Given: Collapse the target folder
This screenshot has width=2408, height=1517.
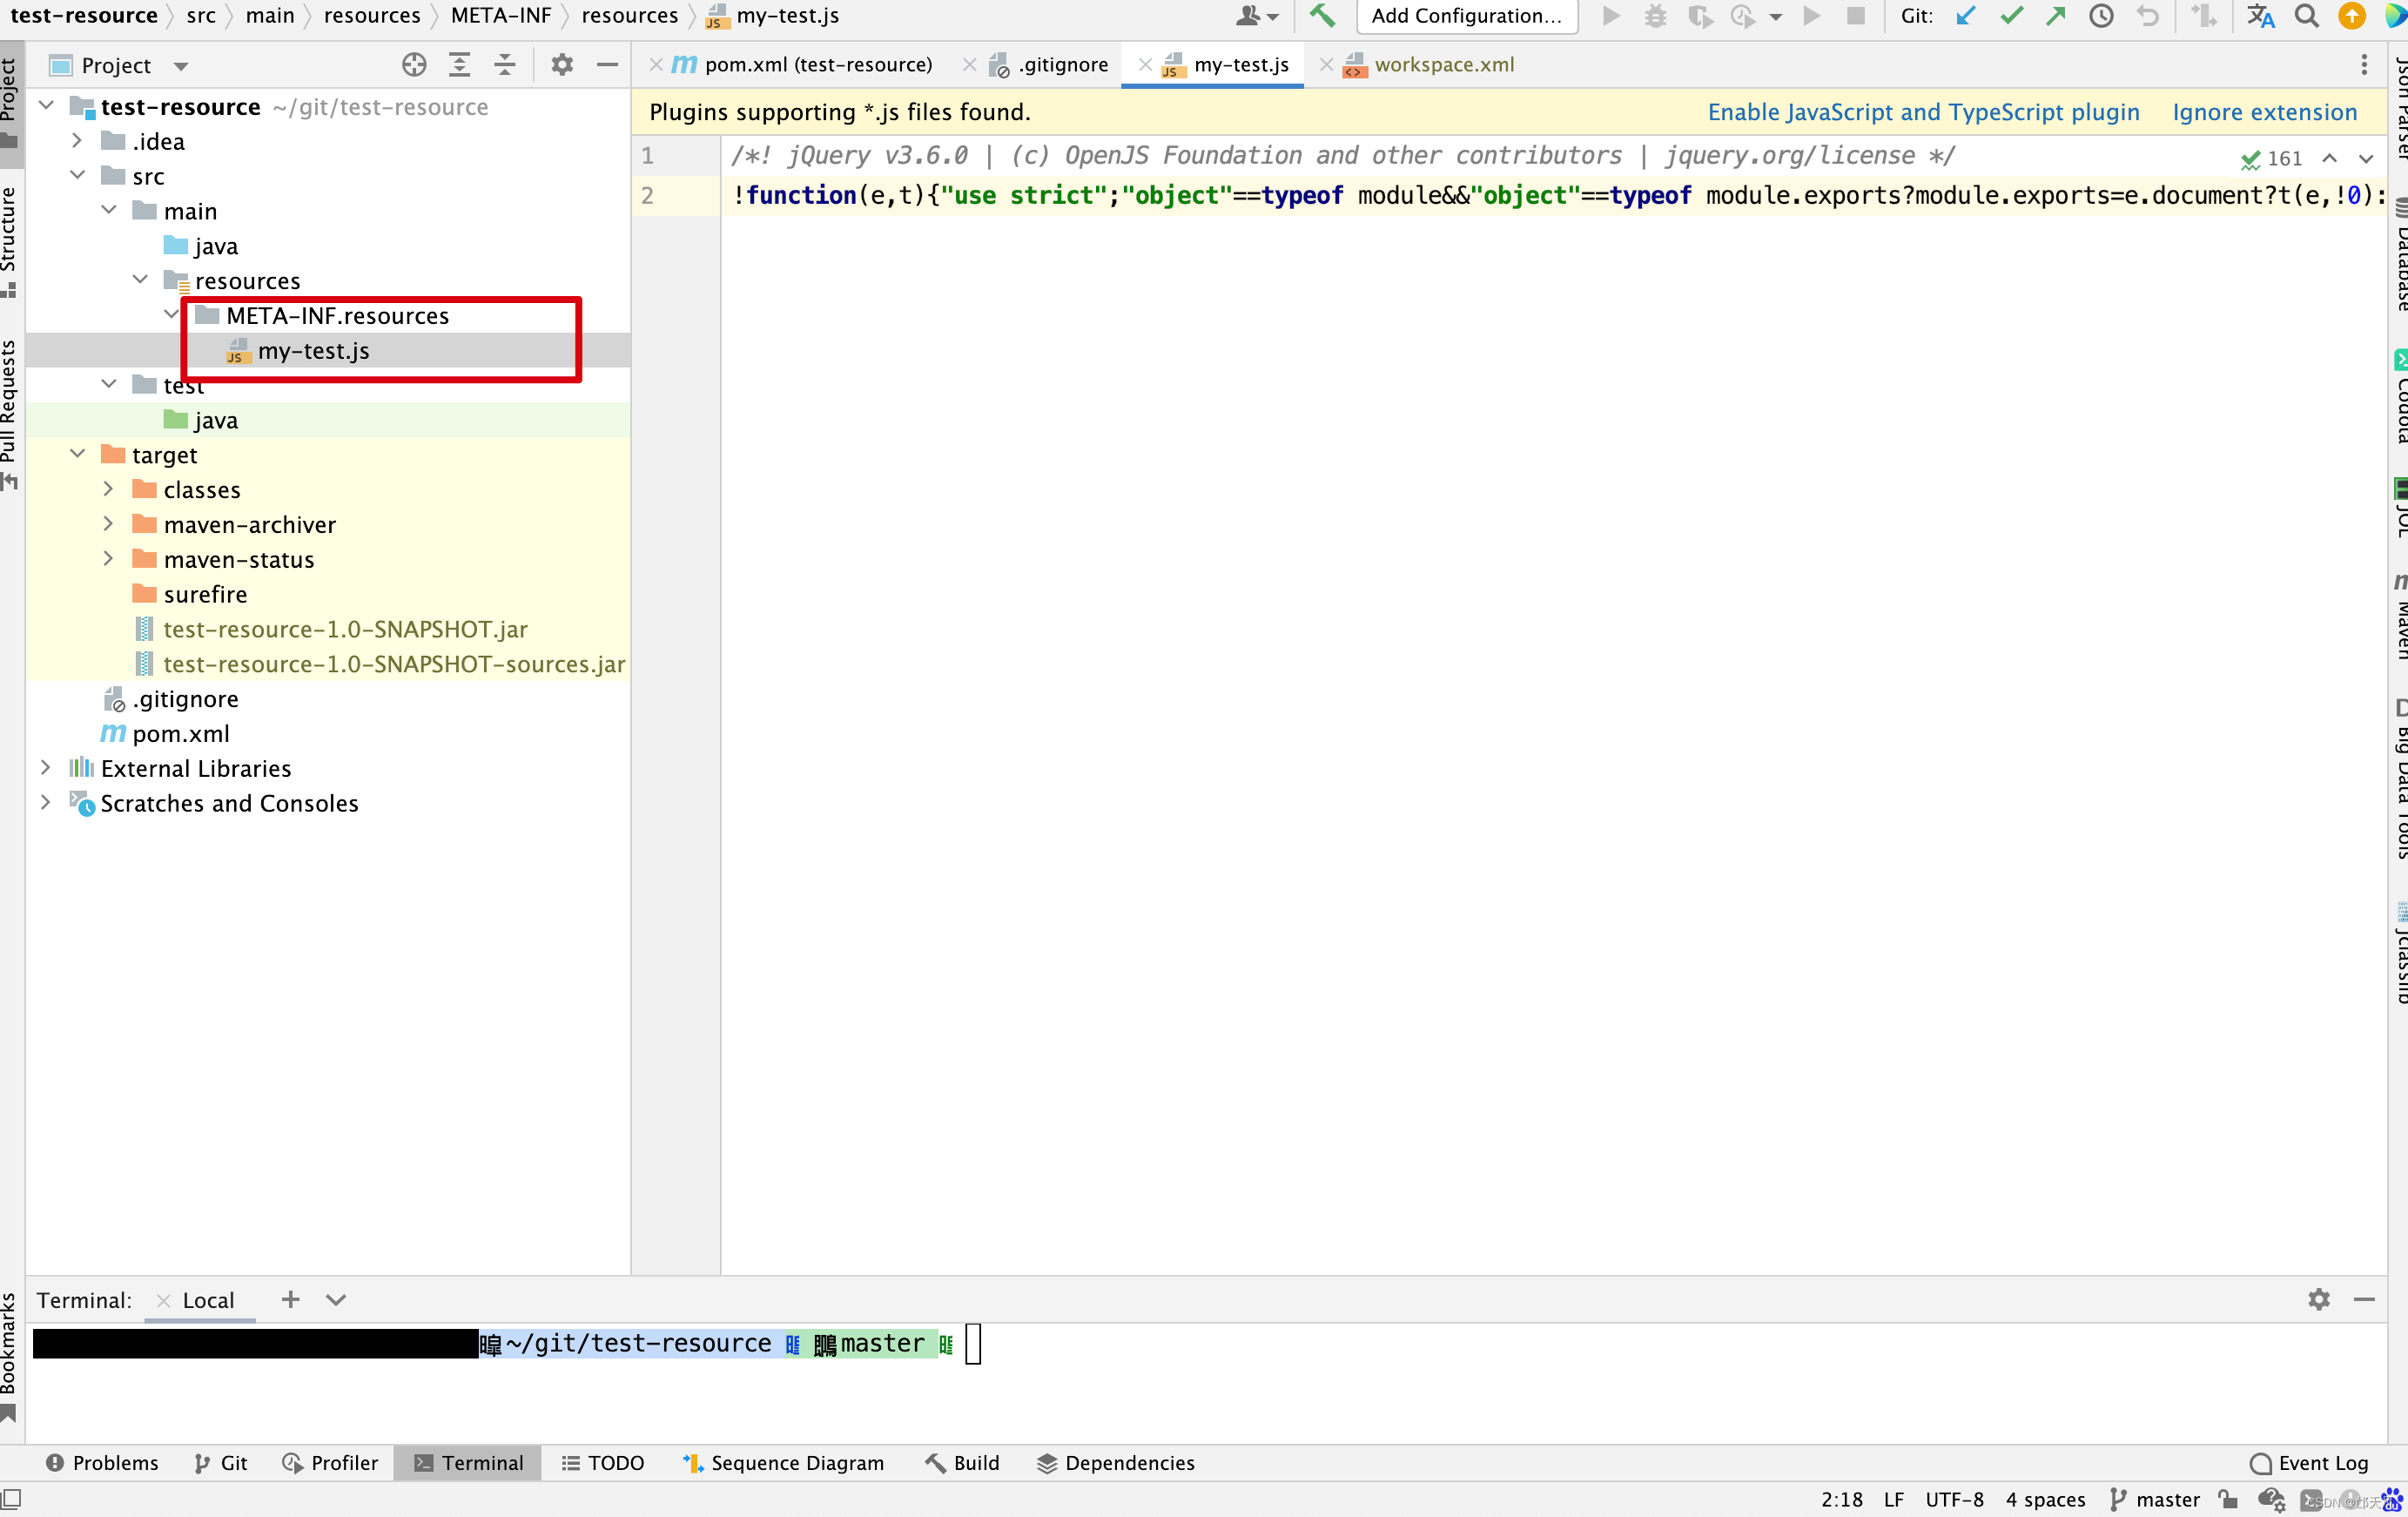Looking at the screenshot, I should tap(77, 454).
